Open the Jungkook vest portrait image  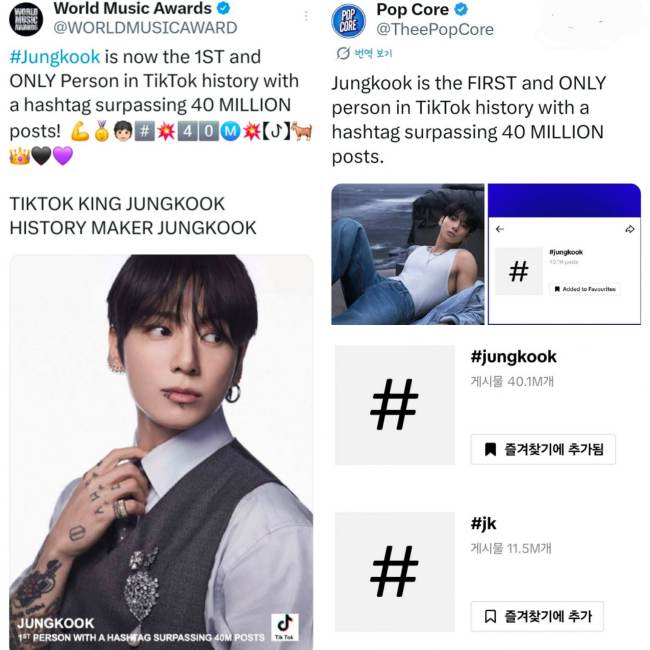point(161,452)
